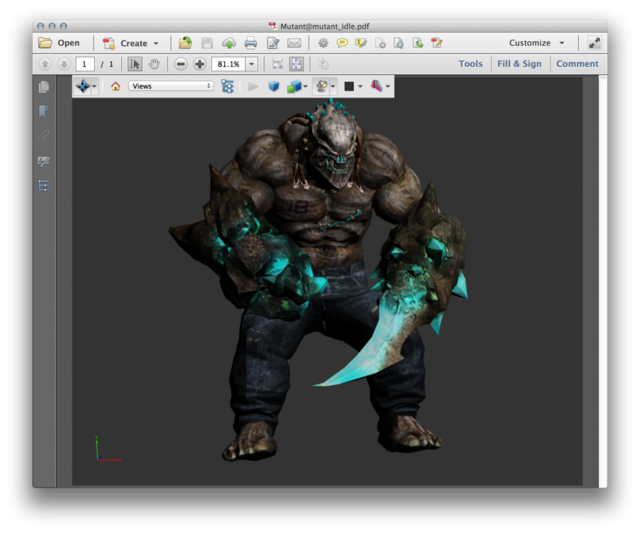The height and width of the screenshot is (533, 640).
Task: Click the Save floppy disk icon
Action: [x=207, y=43]
